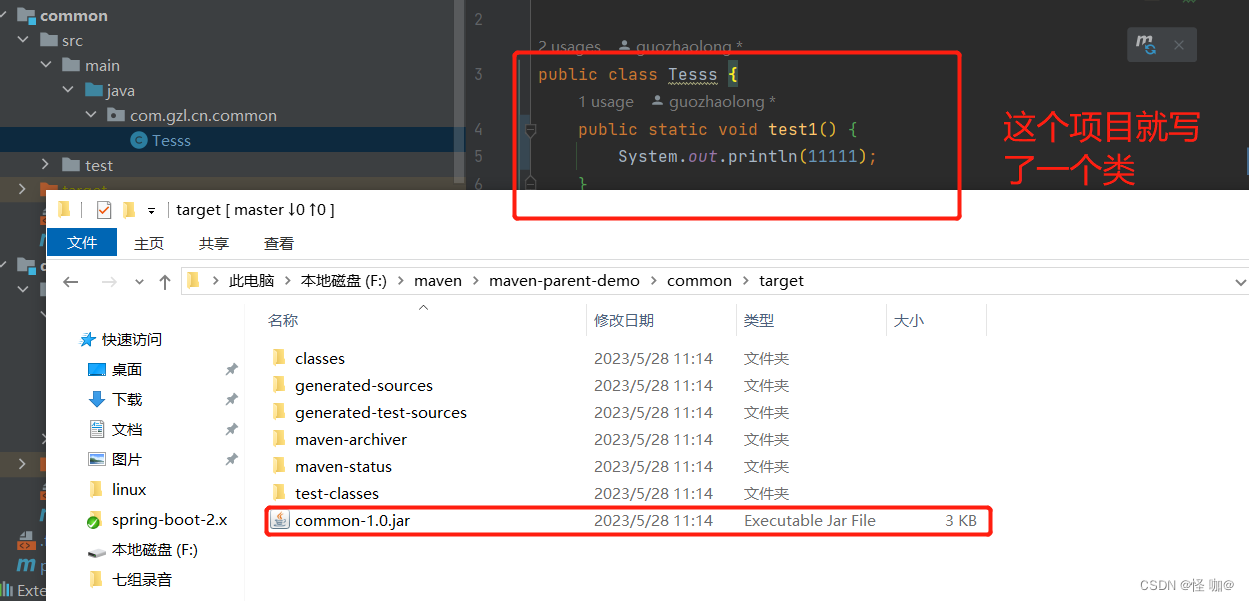Open 七组录音 folder in navigation pane
The width and height of the screenshot is (1249, 601).
tap(141, 579)
